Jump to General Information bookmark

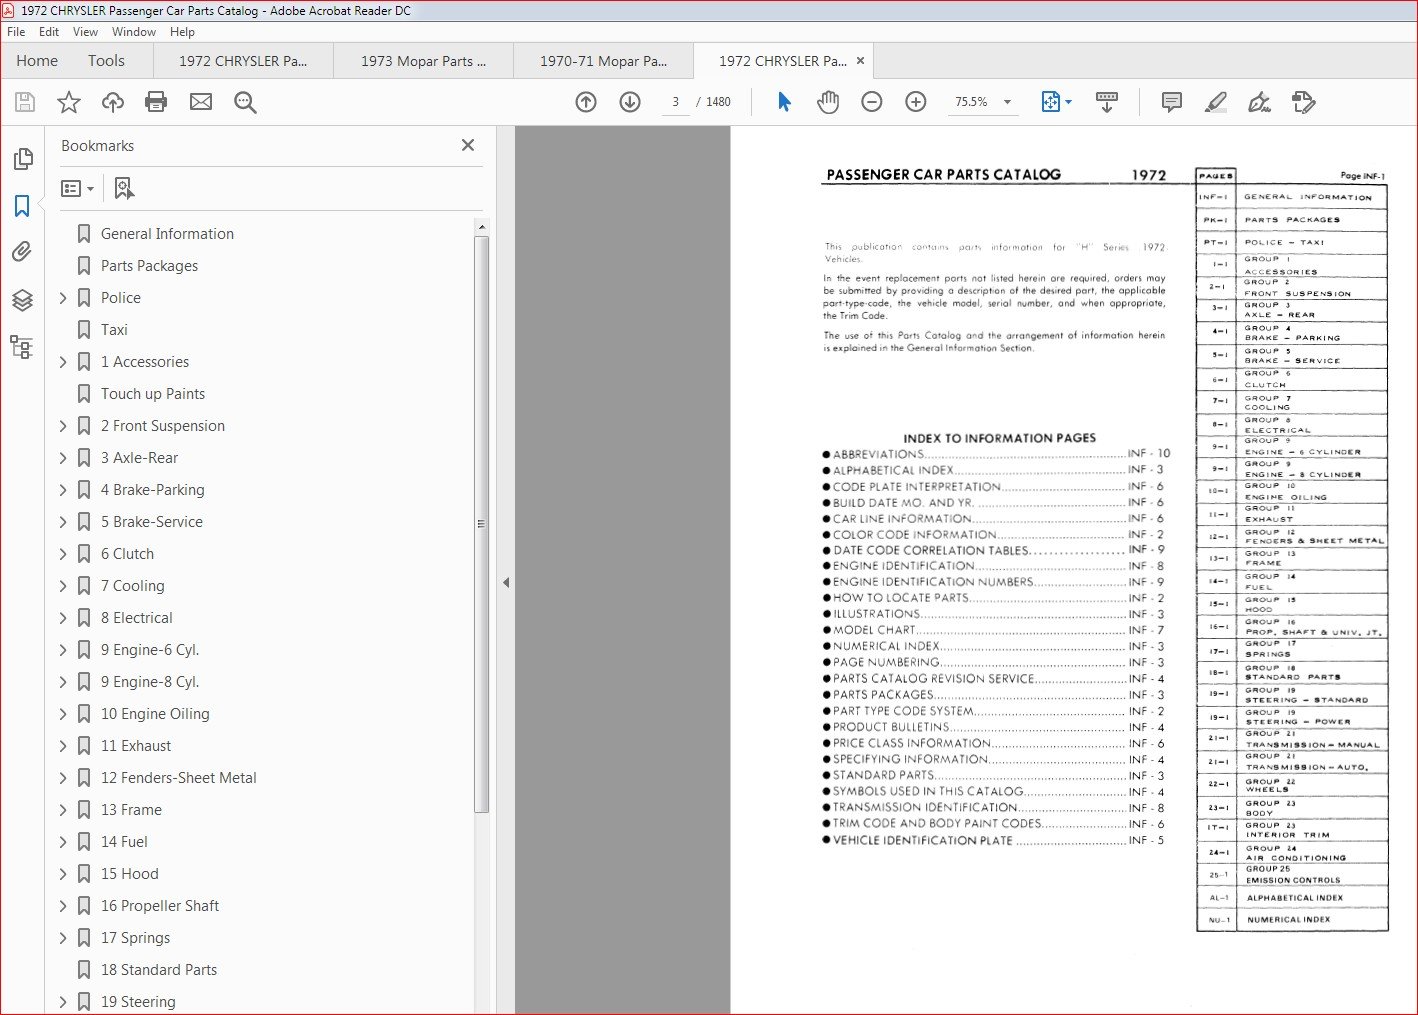(167, 234)
